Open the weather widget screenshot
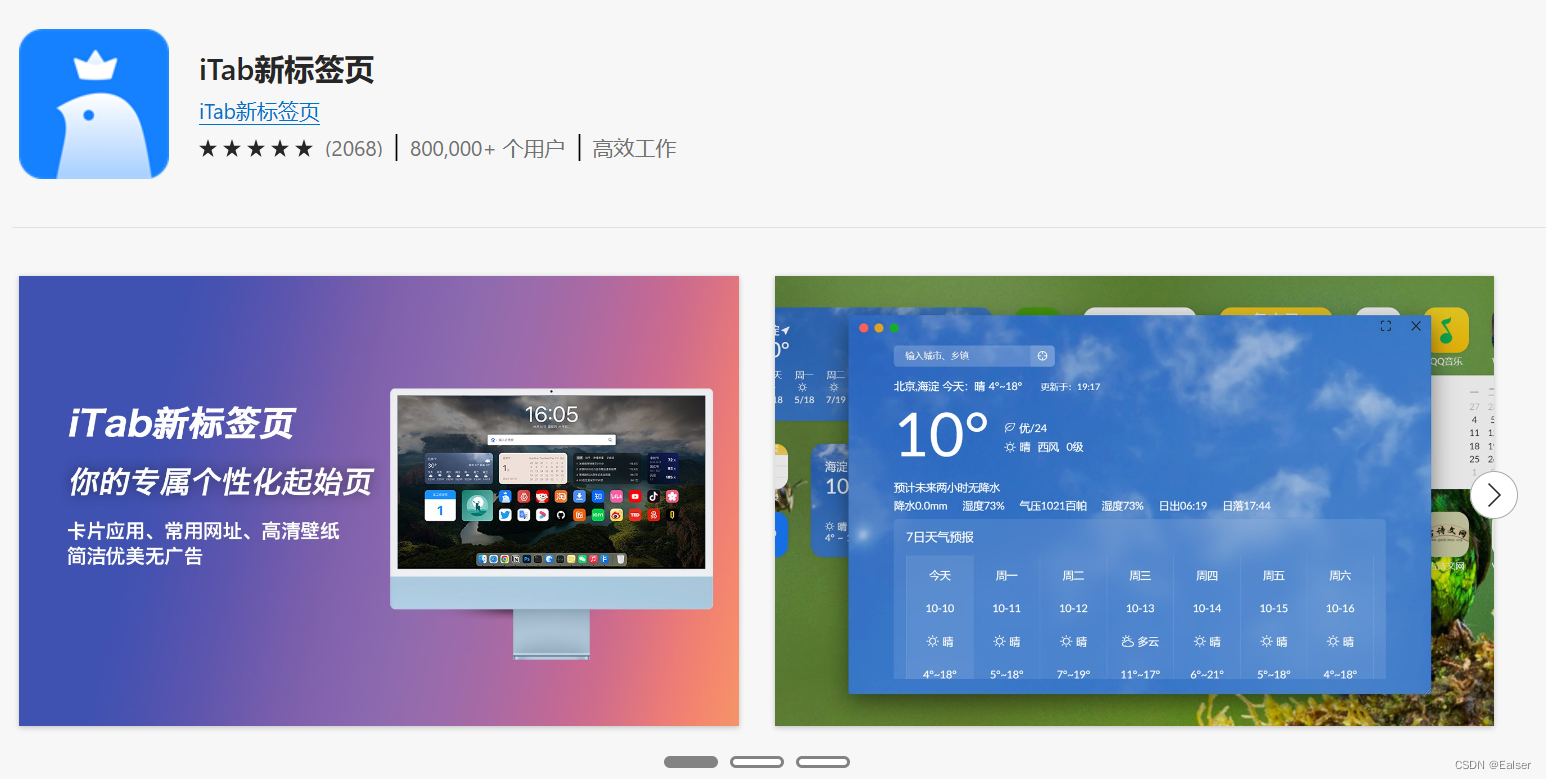The image size is (1546, 779). (x=1134, y=501)
